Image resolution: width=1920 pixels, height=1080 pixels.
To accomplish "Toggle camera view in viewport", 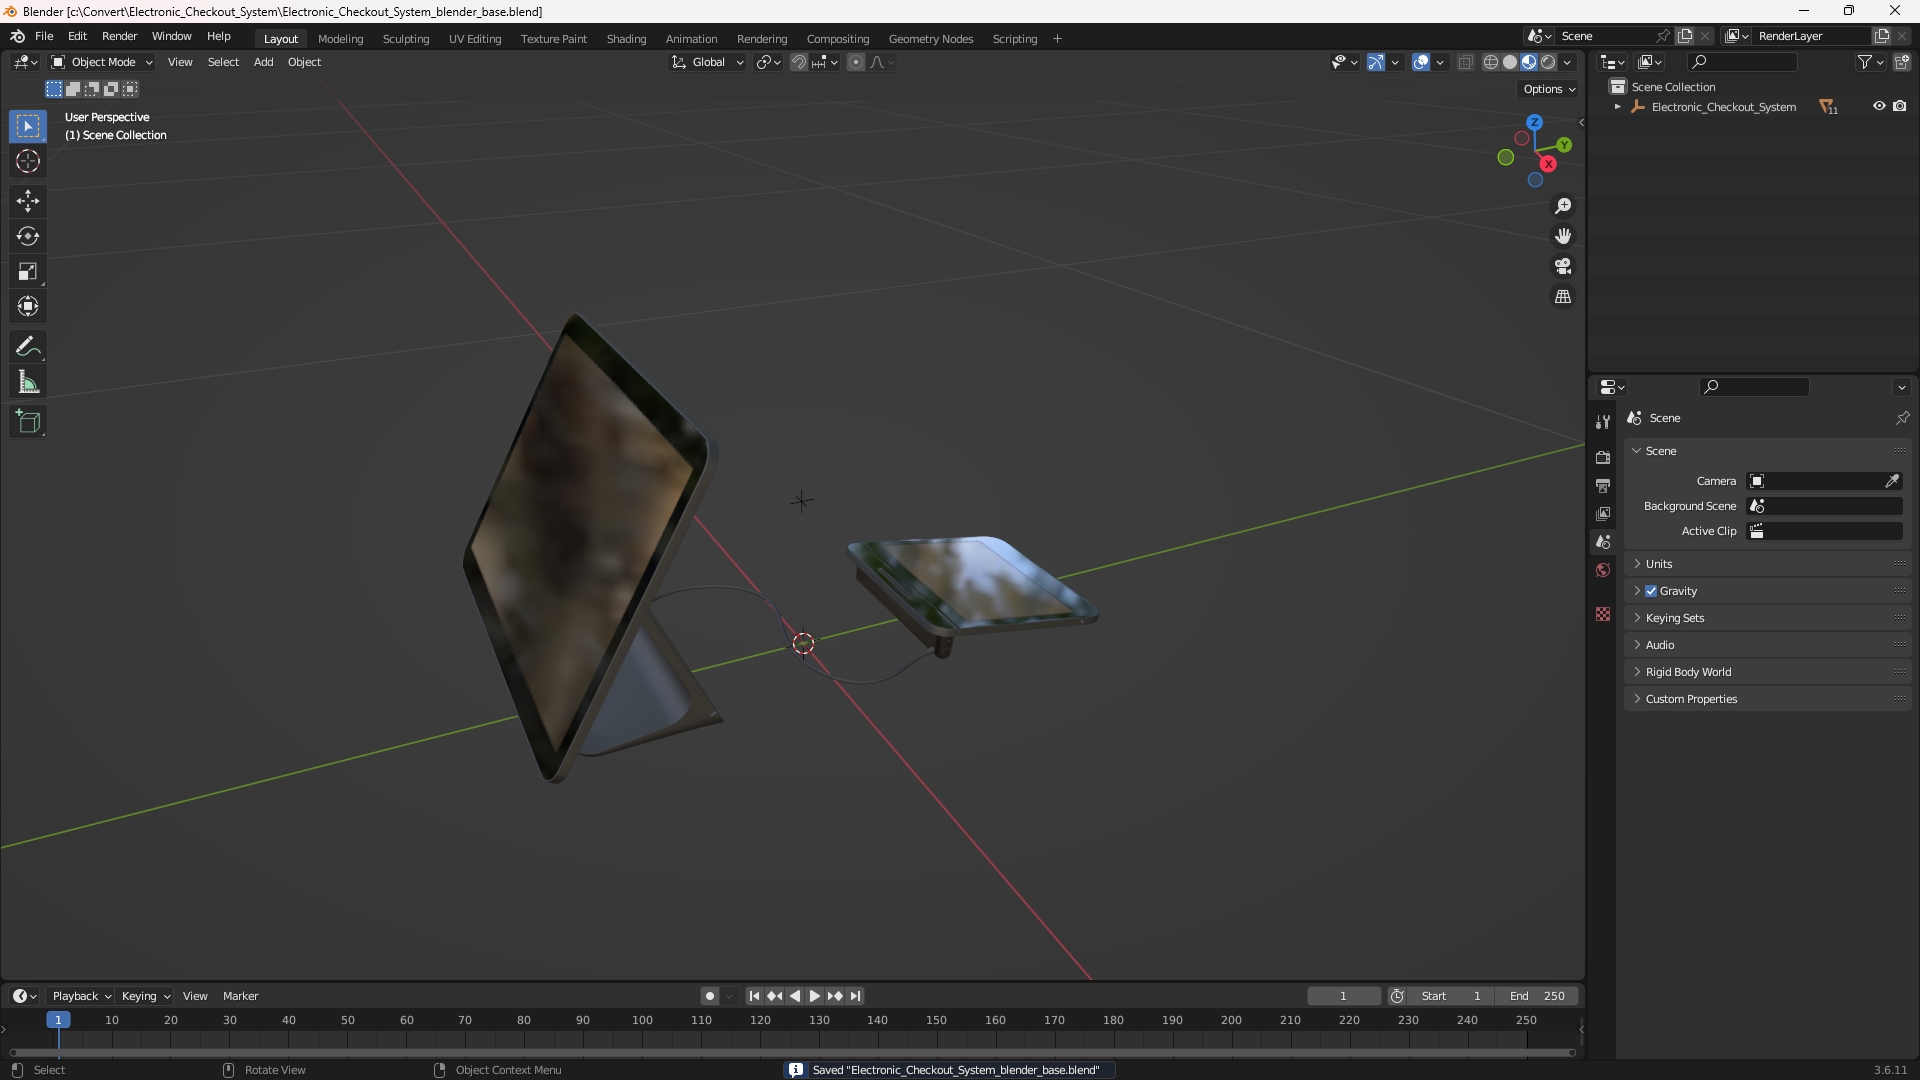I will (1563, 266).
